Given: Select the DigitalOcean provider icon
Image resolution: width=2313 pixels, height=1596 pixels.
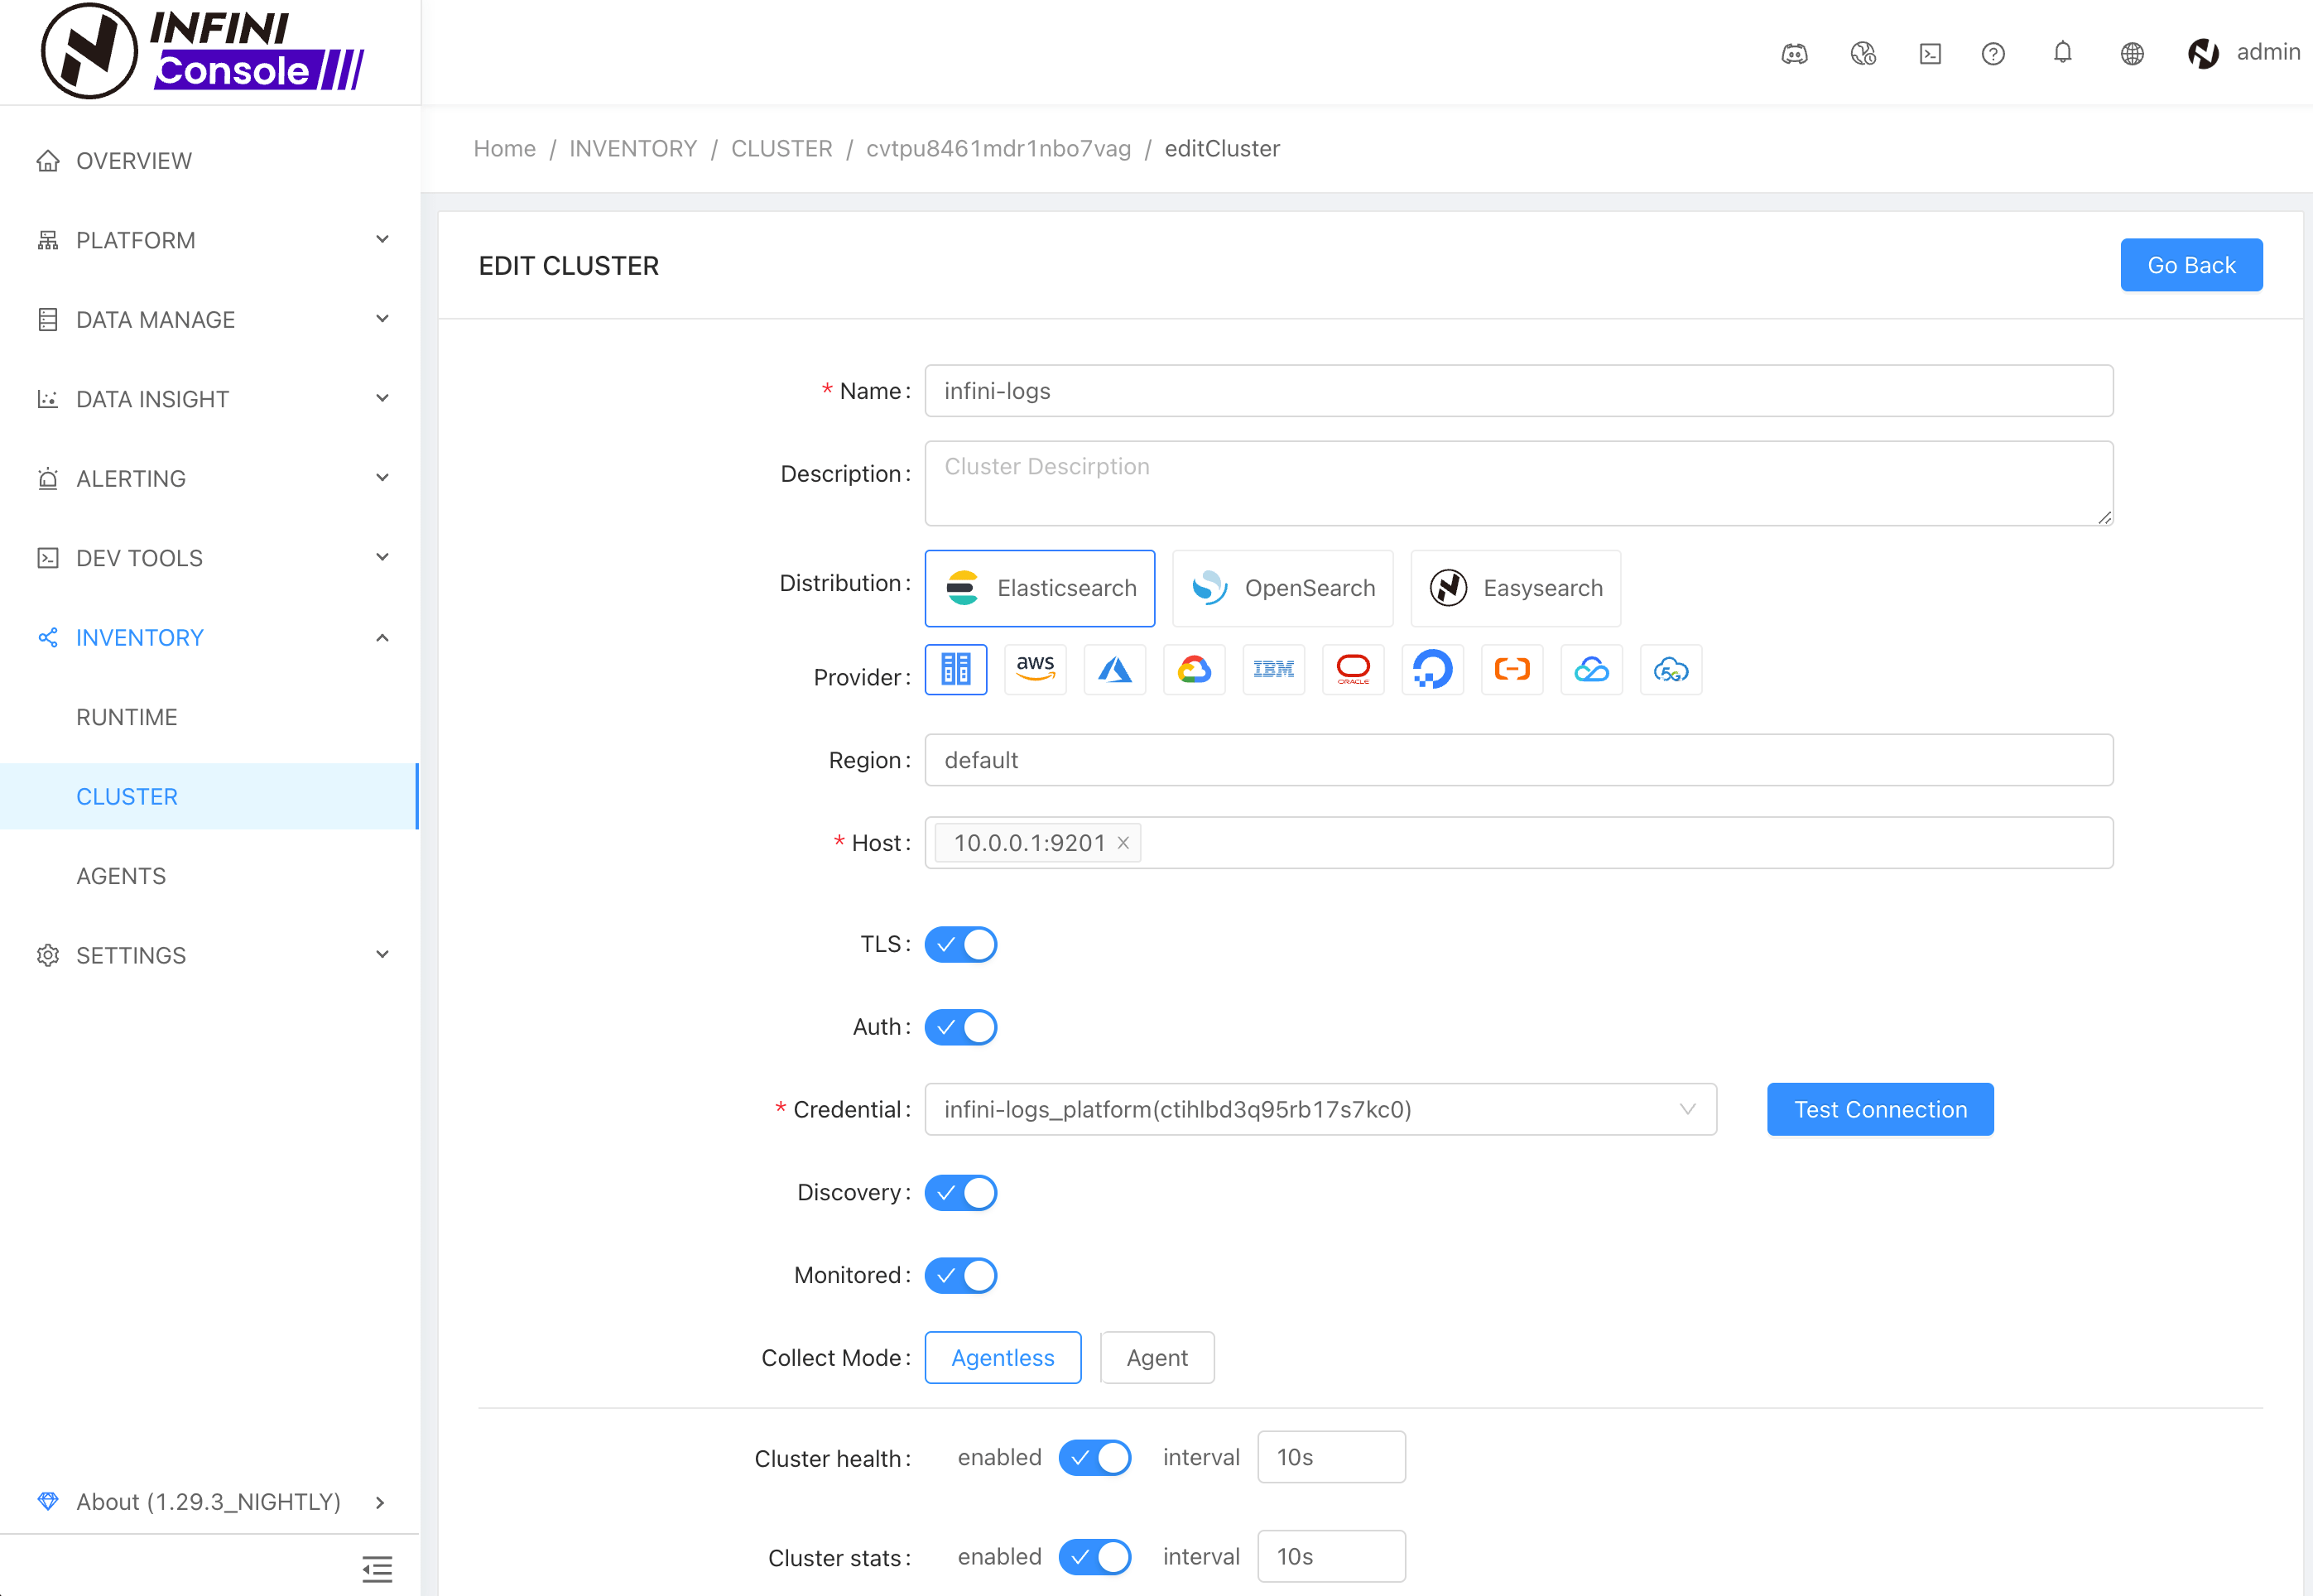Looking at the screenshot, I should pos(1432,669).
